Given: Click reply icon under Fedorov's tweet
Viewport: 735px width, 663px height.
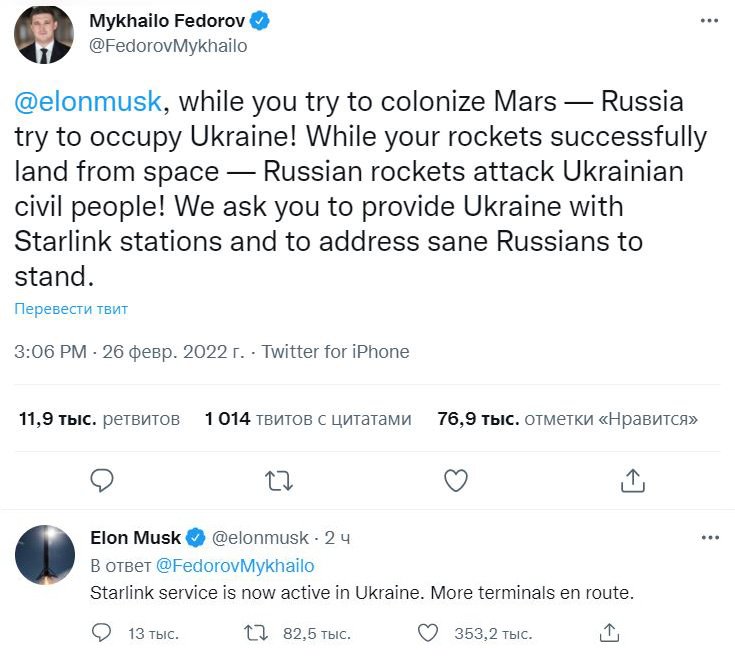Looking at the screenshot, I should tap(102, 481).
